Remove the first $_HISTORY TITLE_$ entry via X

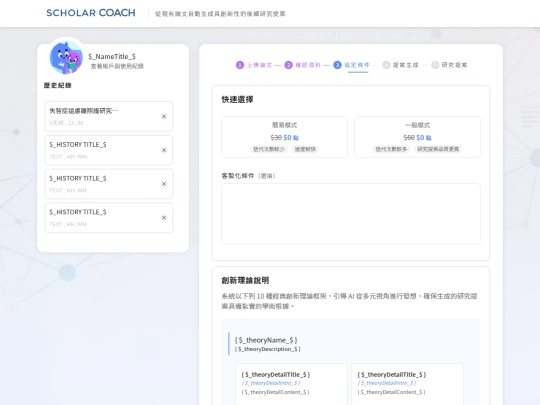(x=164, y=150)
